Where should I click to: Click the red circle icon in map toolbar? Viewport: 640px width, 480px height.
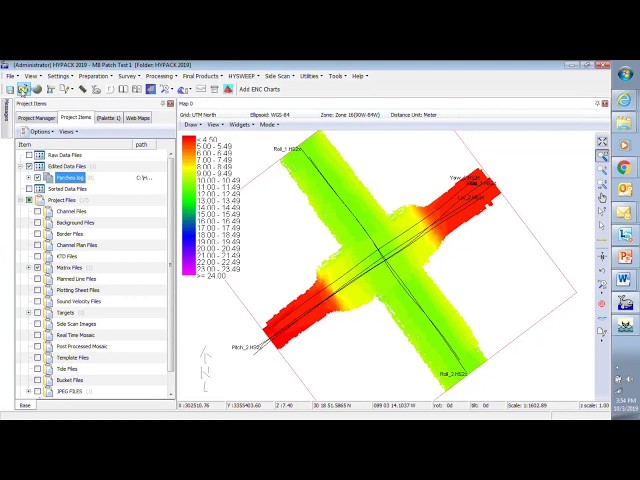point(602,304)
